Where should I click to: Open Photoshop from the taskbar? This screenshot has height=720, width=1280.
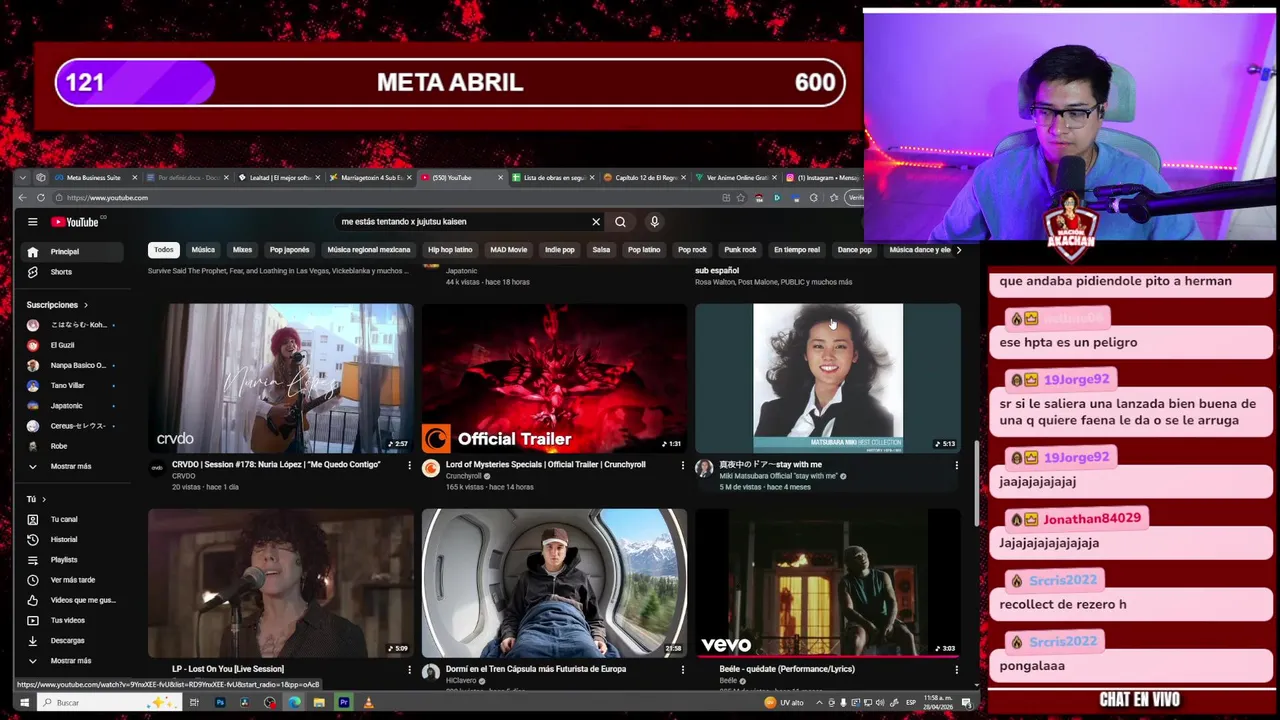pos(220,703)
